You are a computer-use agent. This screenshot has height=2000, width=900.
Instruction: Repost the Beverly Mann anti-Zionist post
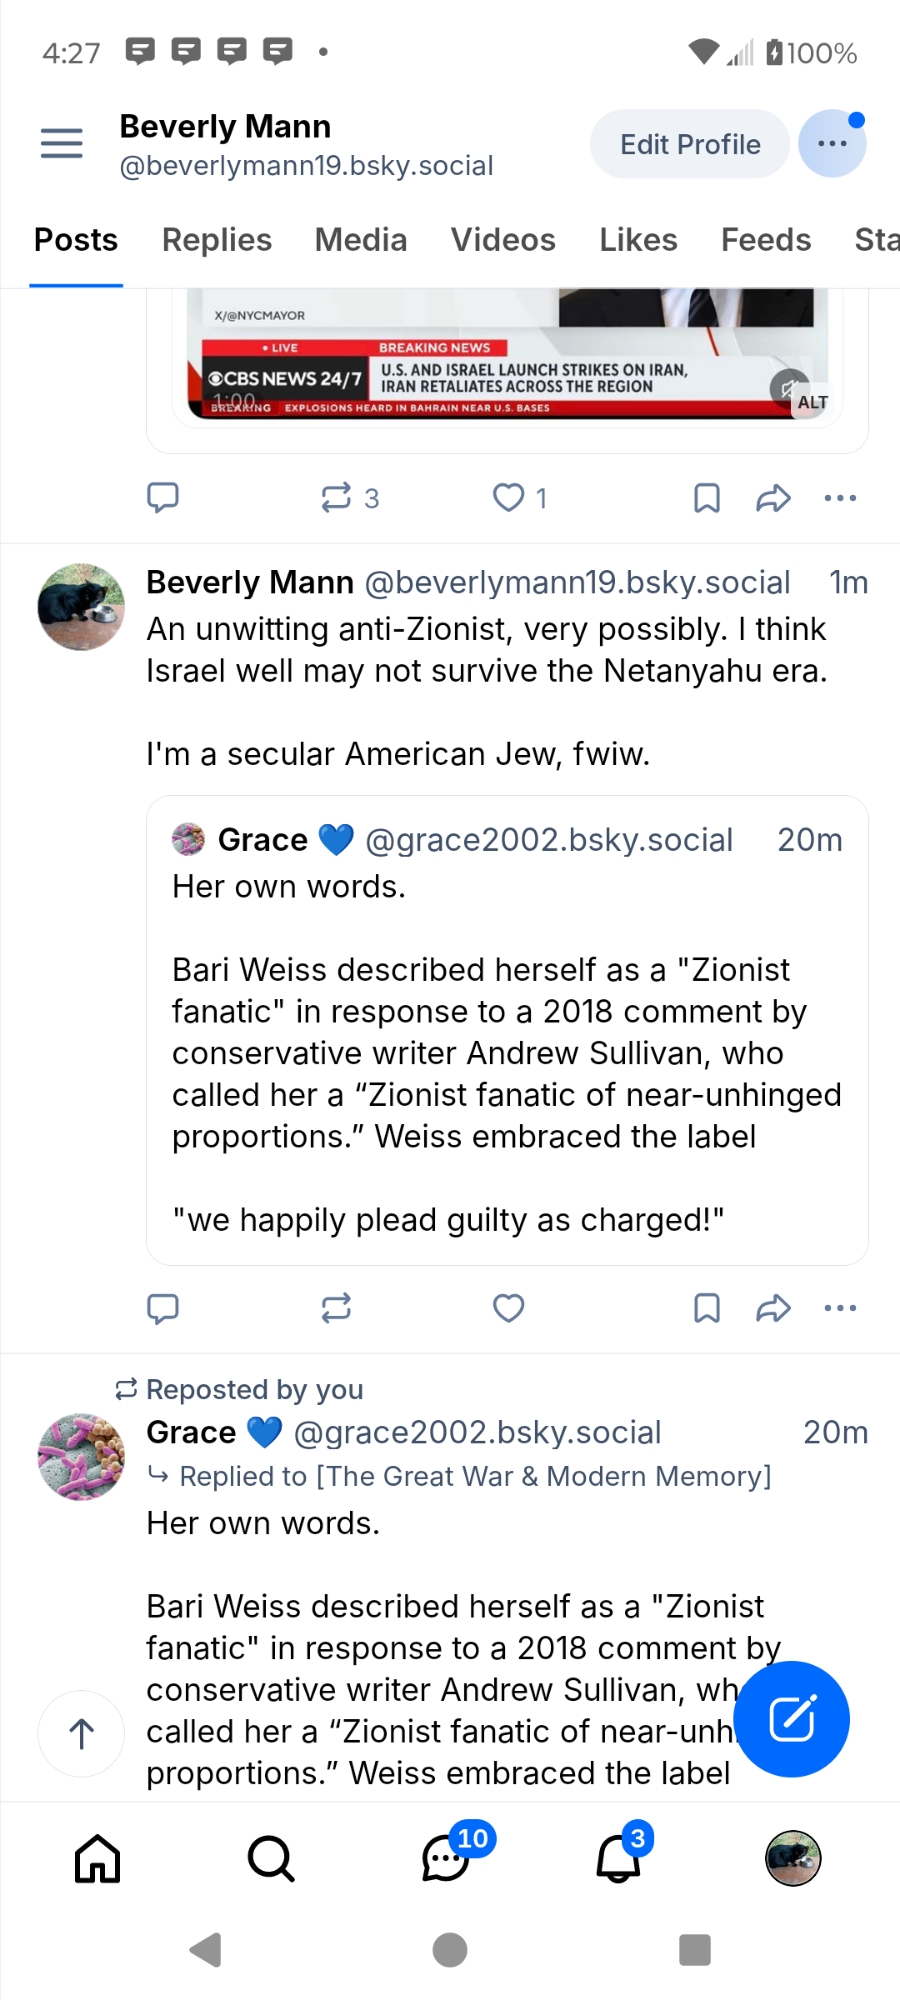pyautogui.click(x=336, y=1308)
